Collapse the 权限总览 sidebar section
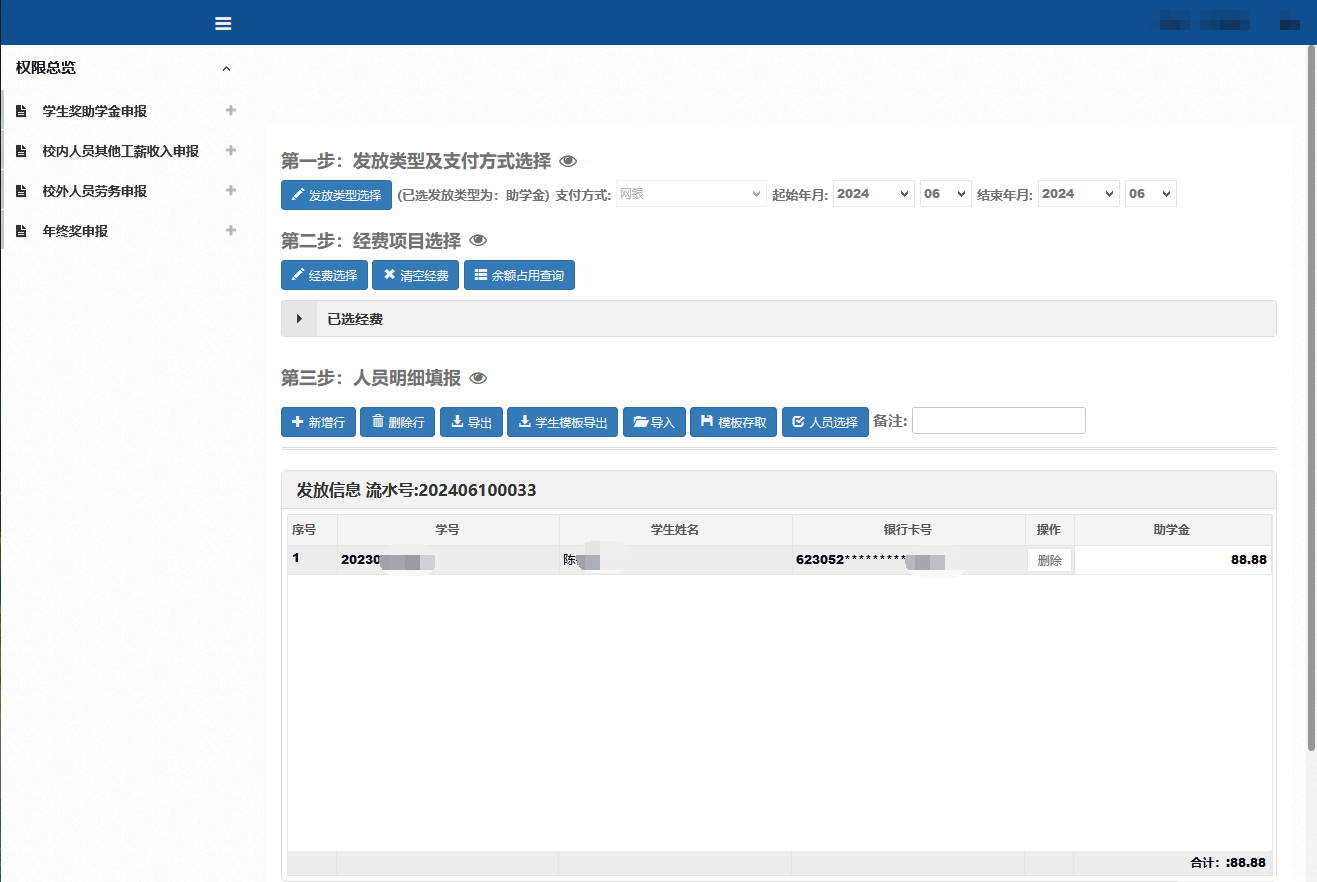Screen dimensions: 1317x882 pyautogui.click(x=226, y=68)
